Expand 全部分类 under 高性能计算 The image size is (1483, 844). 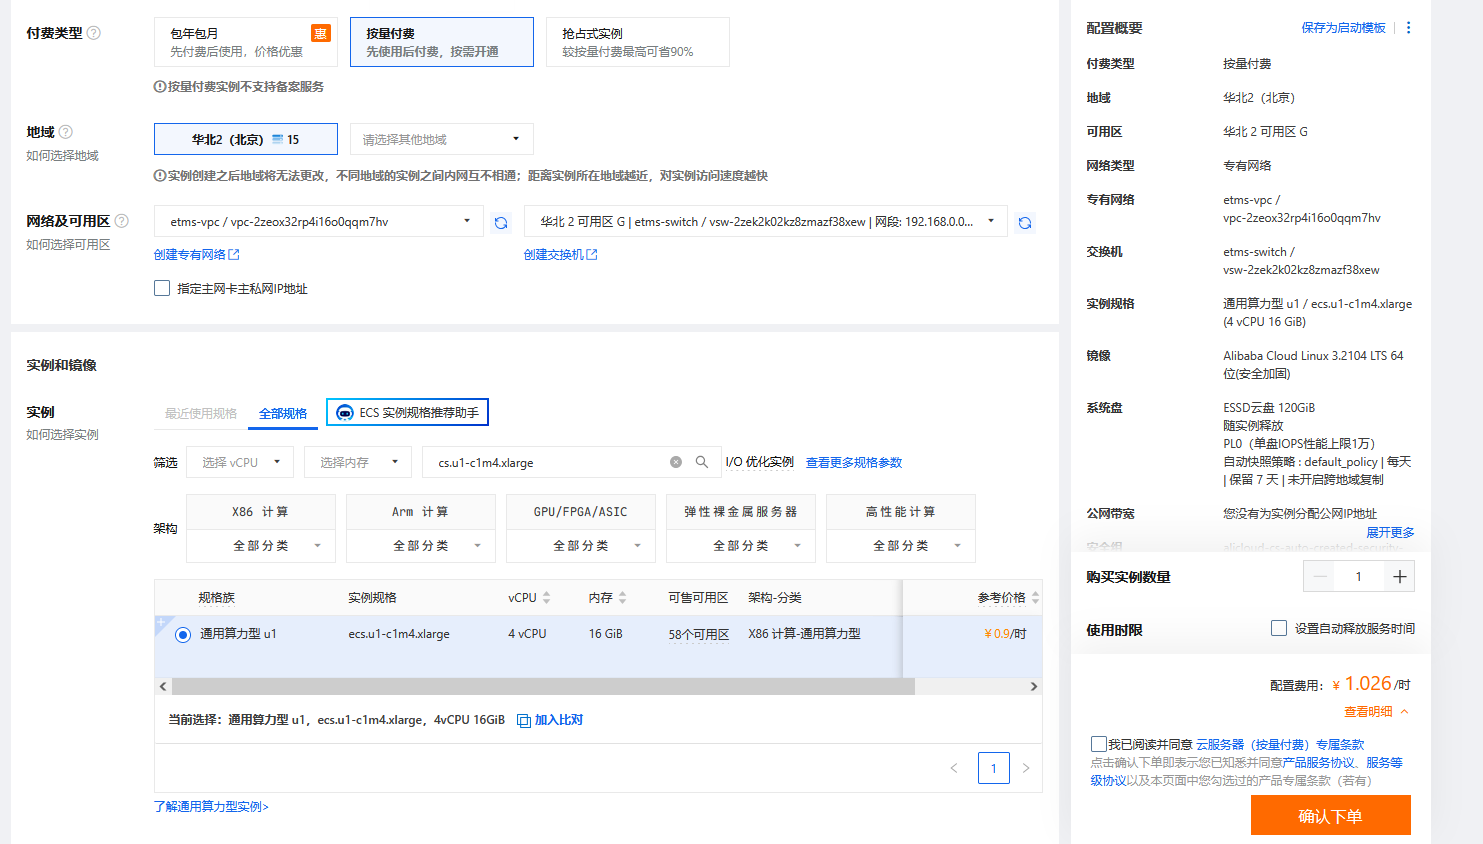tap(901, 546)
